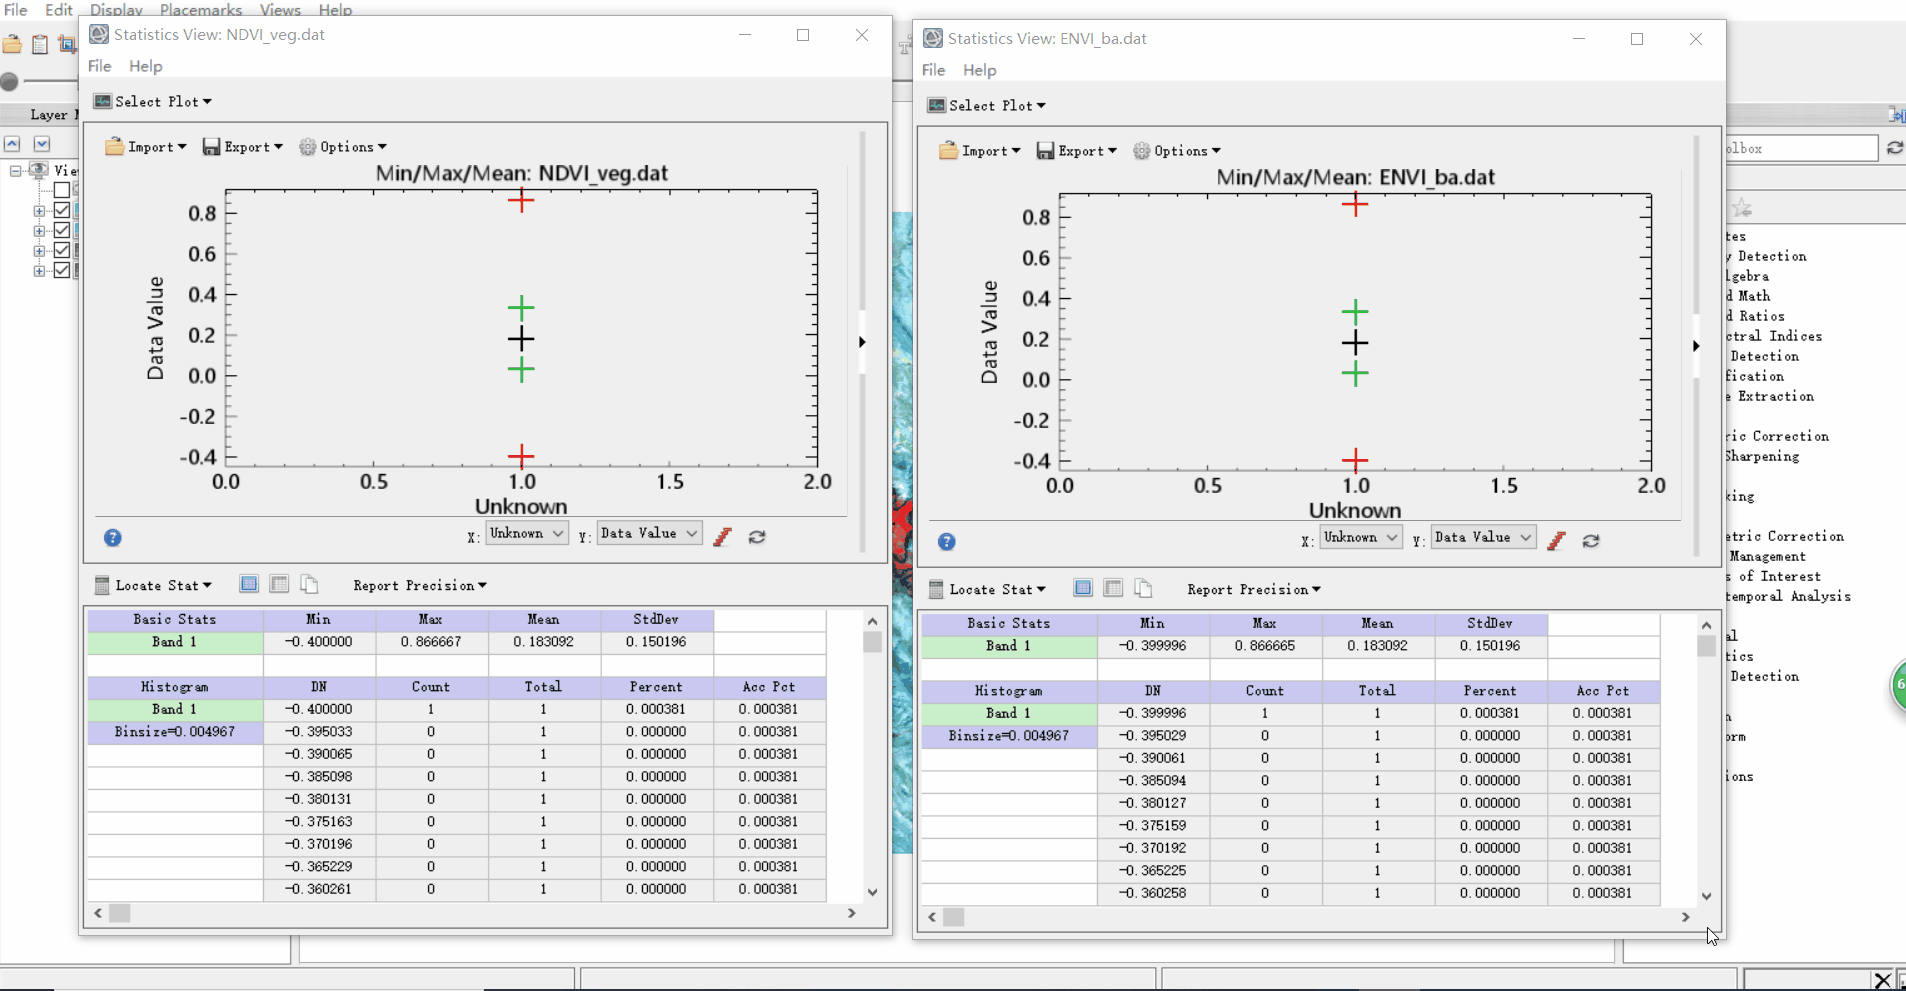
Task: Open Locate Stat dropdown in ENVI_ba window
Action: 988,589
